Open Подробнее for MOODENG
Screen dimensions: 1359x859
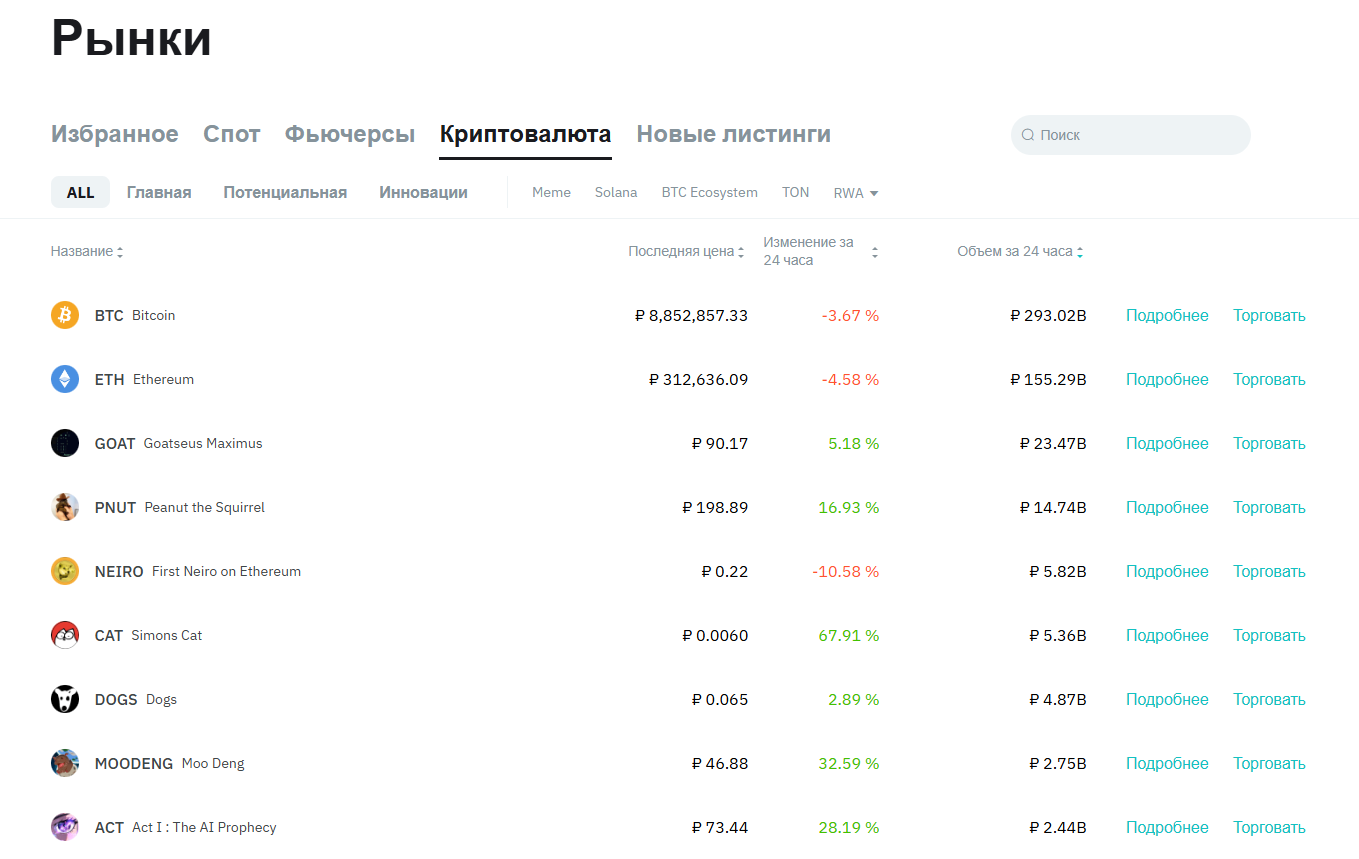coord(1167,763)
